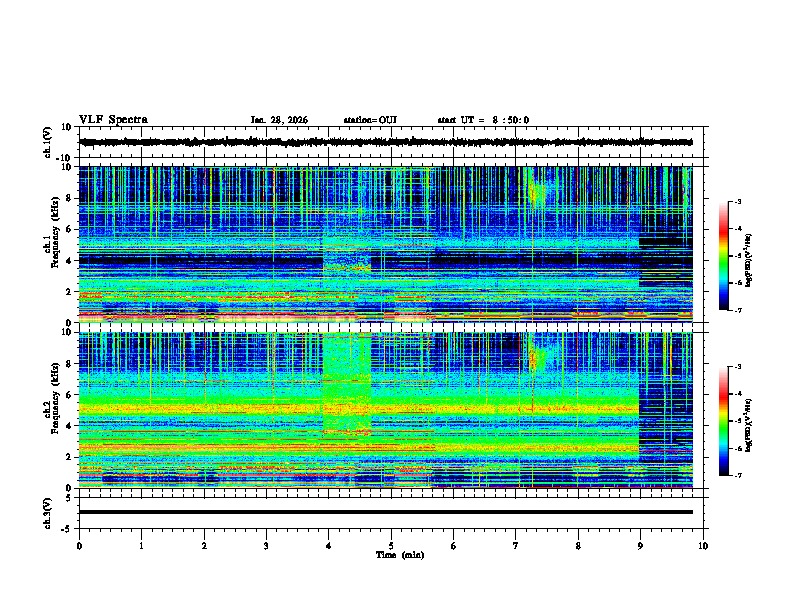Click ch.1 emission blob near 8 kHz after minute 7

[538, 192]
